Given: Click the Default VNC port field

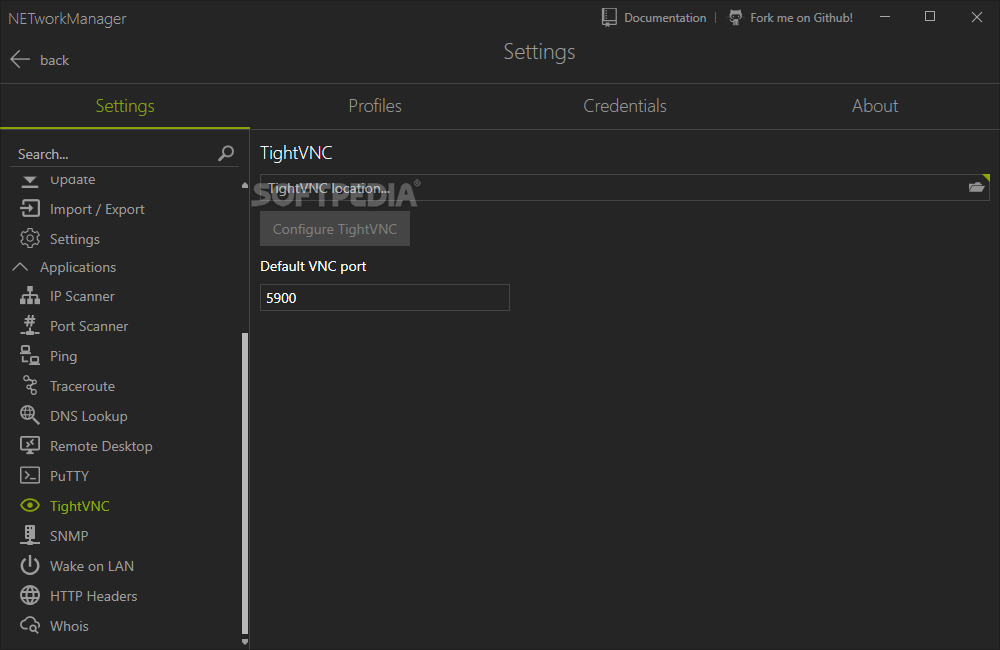Looking at the screenshot, I should [x=385, y=298].
